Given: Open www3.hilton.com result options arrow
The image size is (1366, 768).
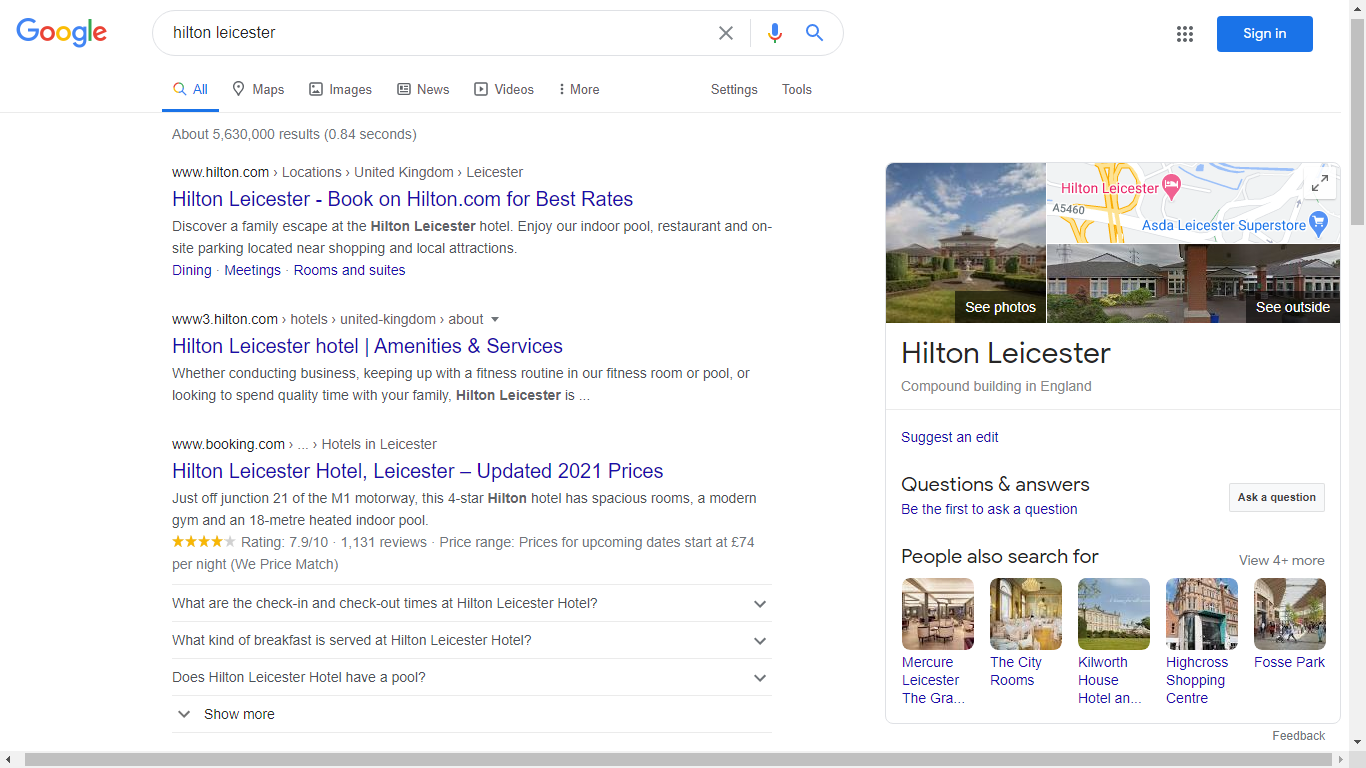Looking at the screenshot, I should tap(494, 320).
